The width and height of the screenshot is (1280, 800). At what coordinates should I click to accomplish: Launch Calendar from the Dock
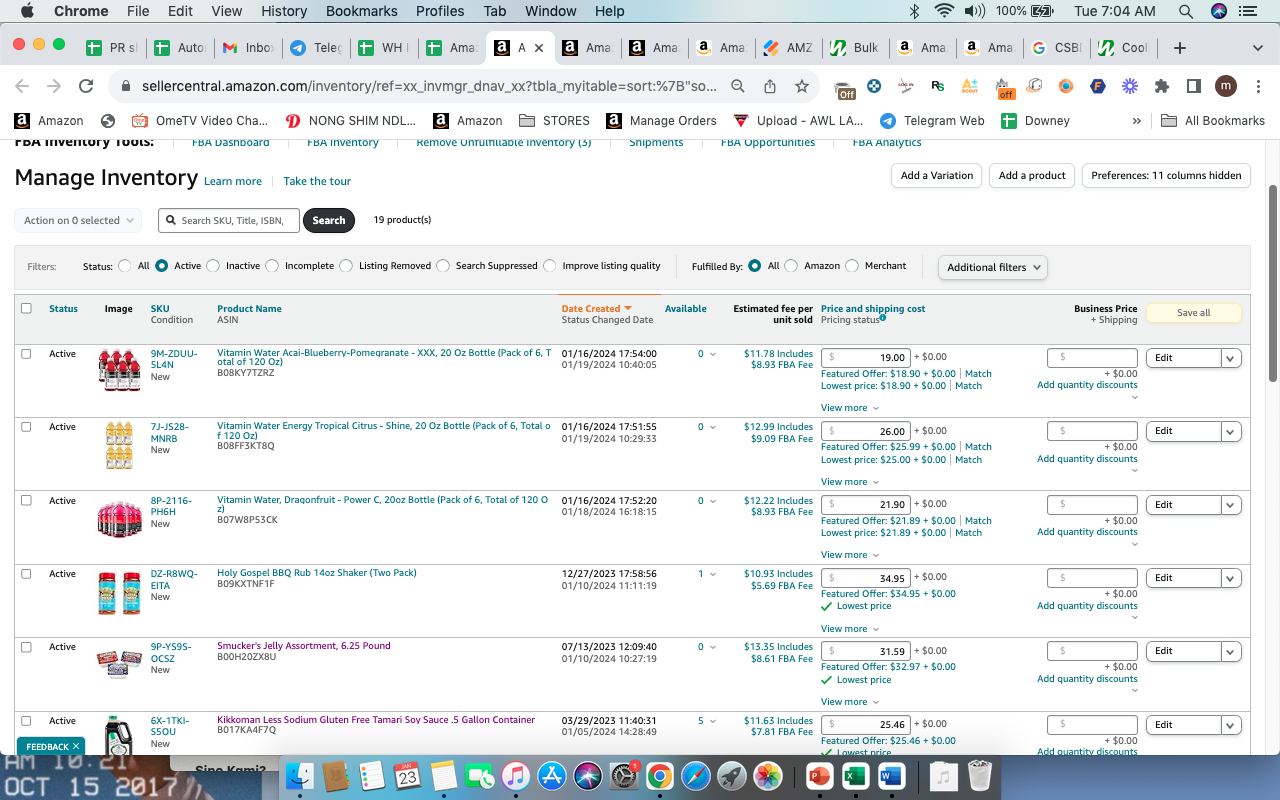[407, 776]
